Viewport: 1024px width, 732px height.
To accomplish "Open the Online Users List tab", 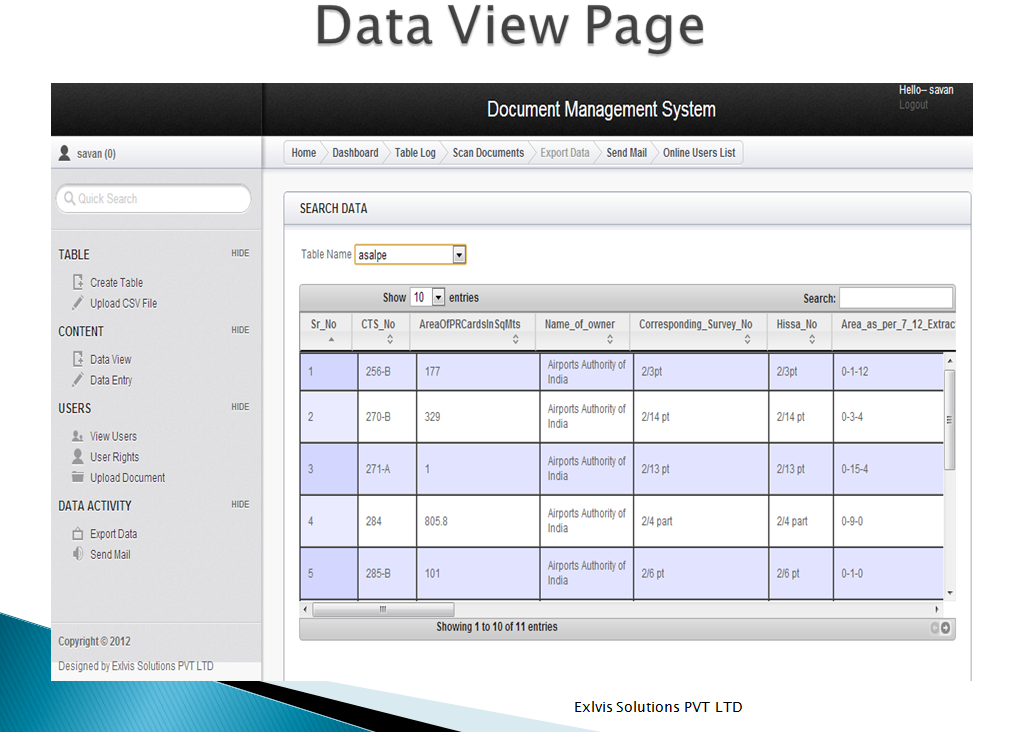I will [x=699, y=153].
